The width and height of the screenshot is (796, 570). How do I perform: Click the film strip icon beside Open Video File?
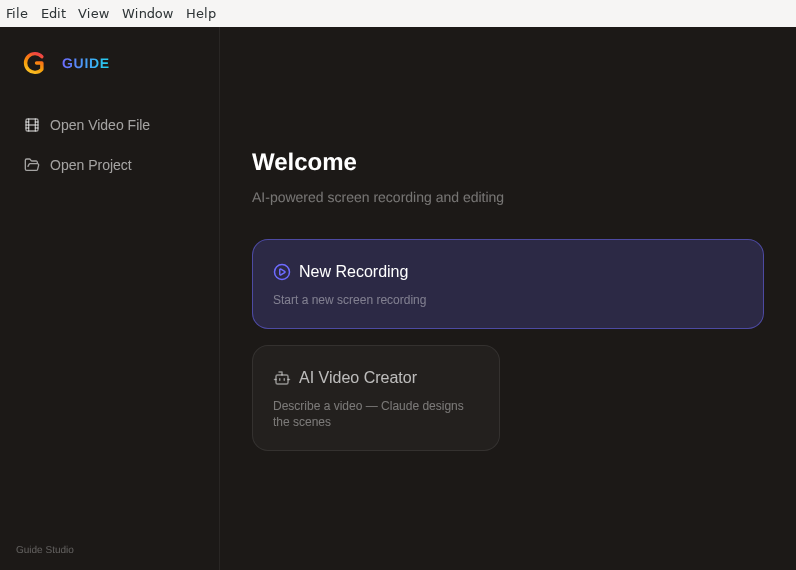point(32,125)
